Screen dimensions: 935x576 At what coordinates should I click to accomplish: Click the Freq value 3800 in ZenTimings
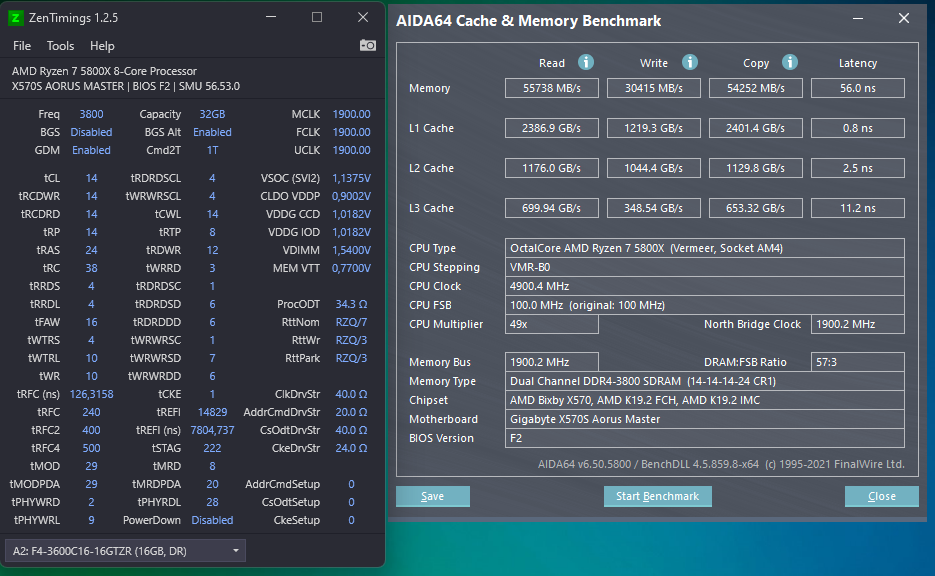click(91, 114)
